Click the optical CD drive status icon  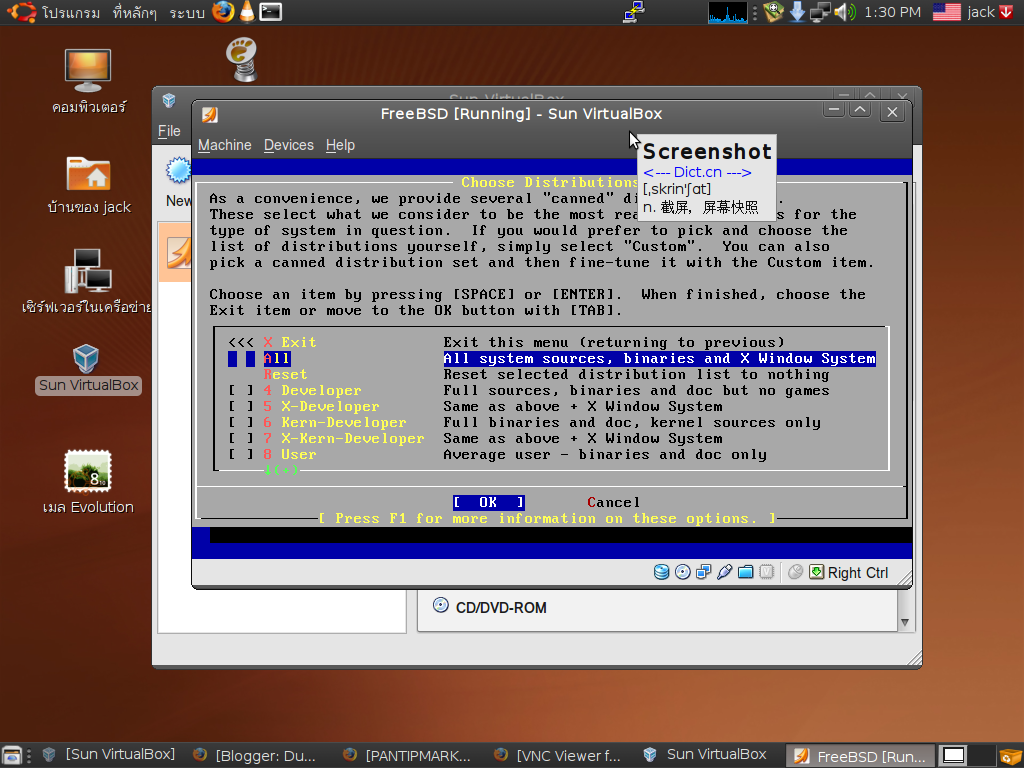click(x=682, y=572)
